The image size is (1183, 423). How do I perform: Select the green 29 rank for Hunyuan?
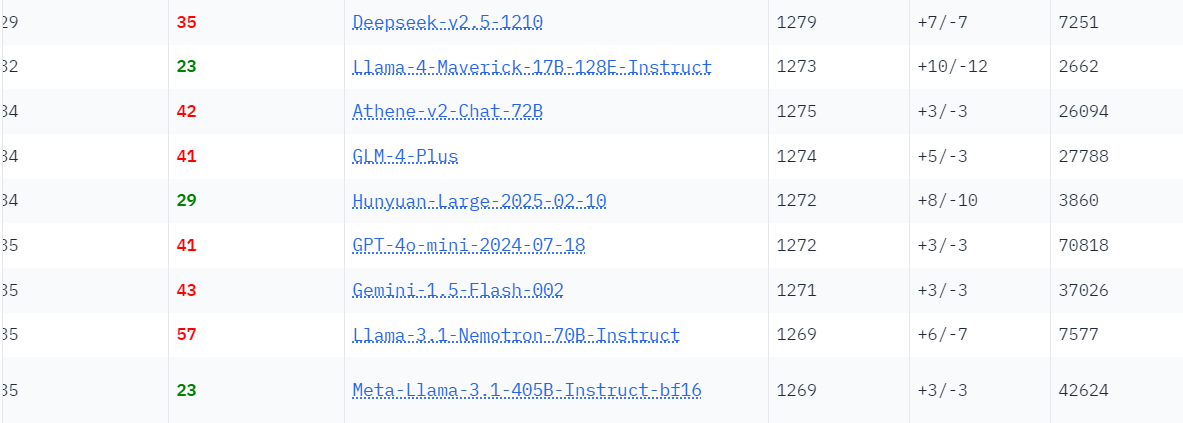pos(186,201)
